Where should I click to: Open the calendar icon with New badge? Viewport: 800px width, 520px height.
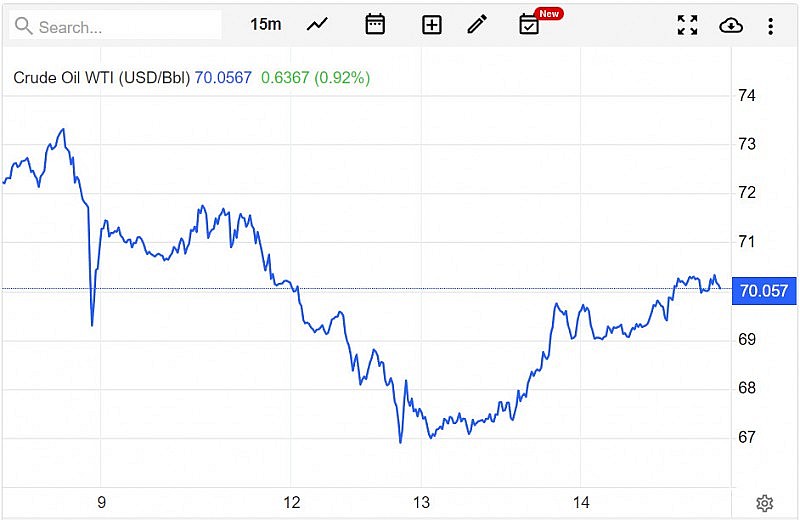[x=529, y=25]
